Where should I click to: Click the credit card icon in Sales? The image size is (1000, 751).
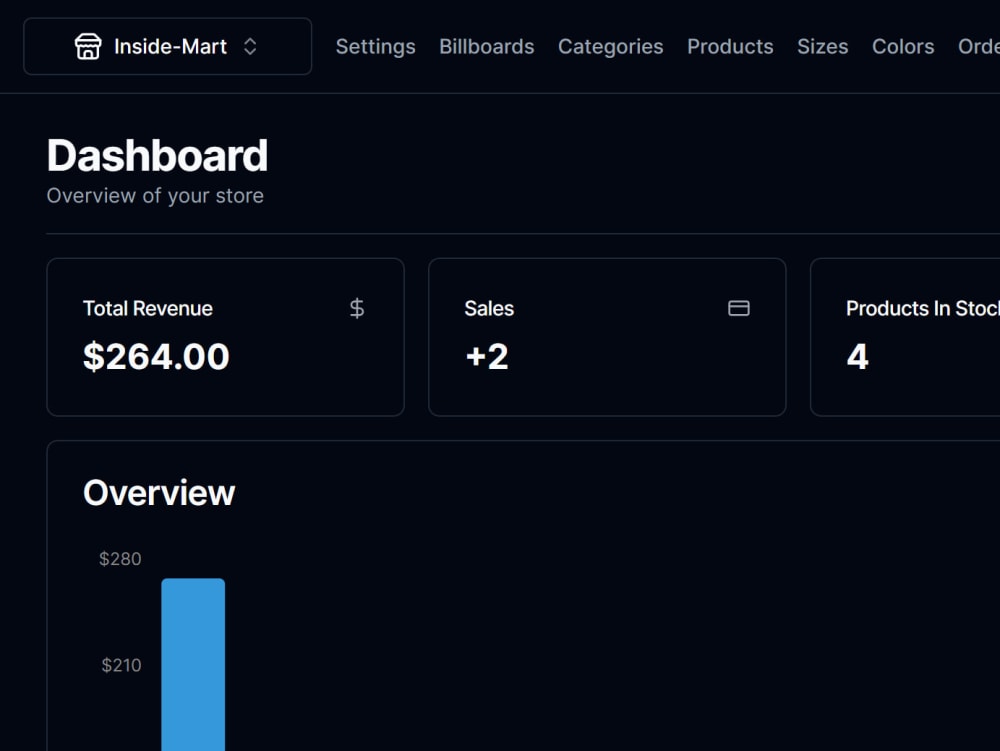tap(739, 309)
